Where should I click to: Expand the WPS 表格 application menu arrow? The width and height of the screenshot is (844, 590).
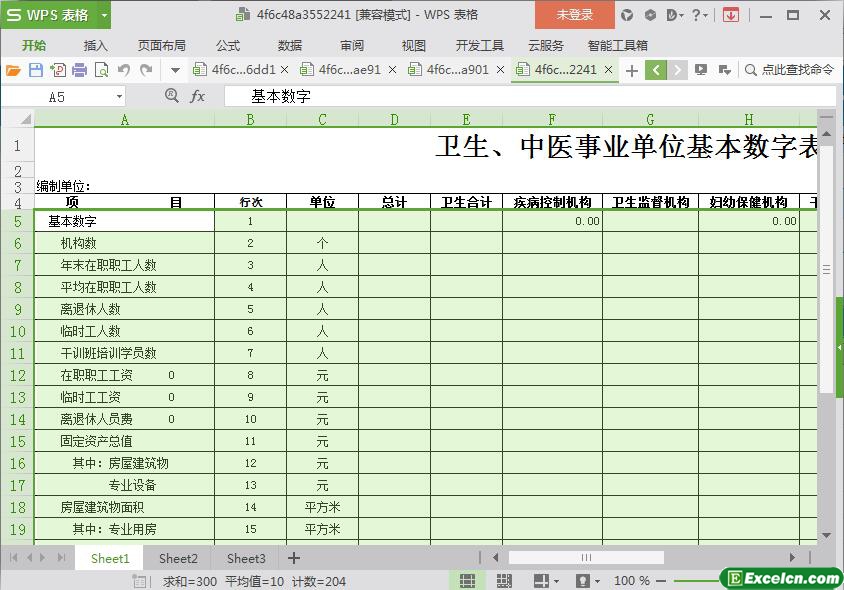pyautogui.click(x=104, y=15)
